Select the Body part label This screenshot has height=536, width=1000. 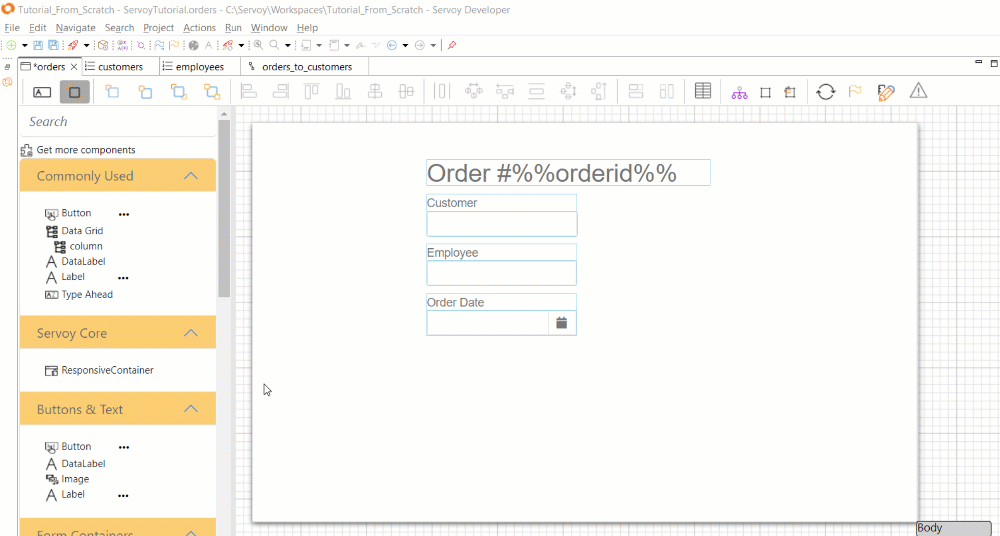point(953,528)
